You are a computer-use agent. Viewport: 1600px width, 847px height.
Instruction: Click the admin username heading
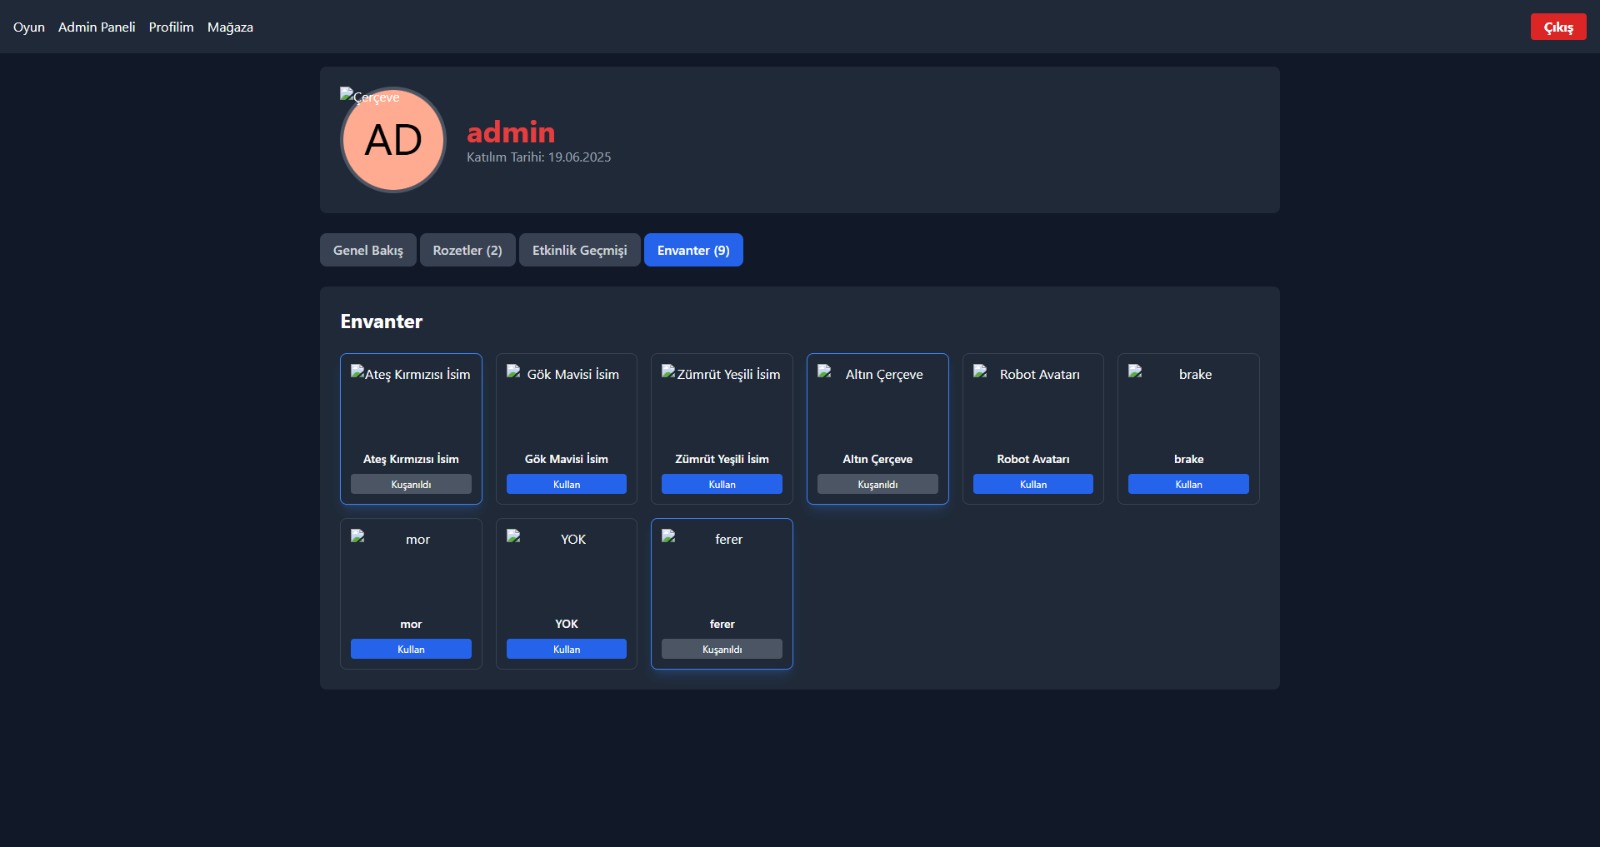[510, 132]
